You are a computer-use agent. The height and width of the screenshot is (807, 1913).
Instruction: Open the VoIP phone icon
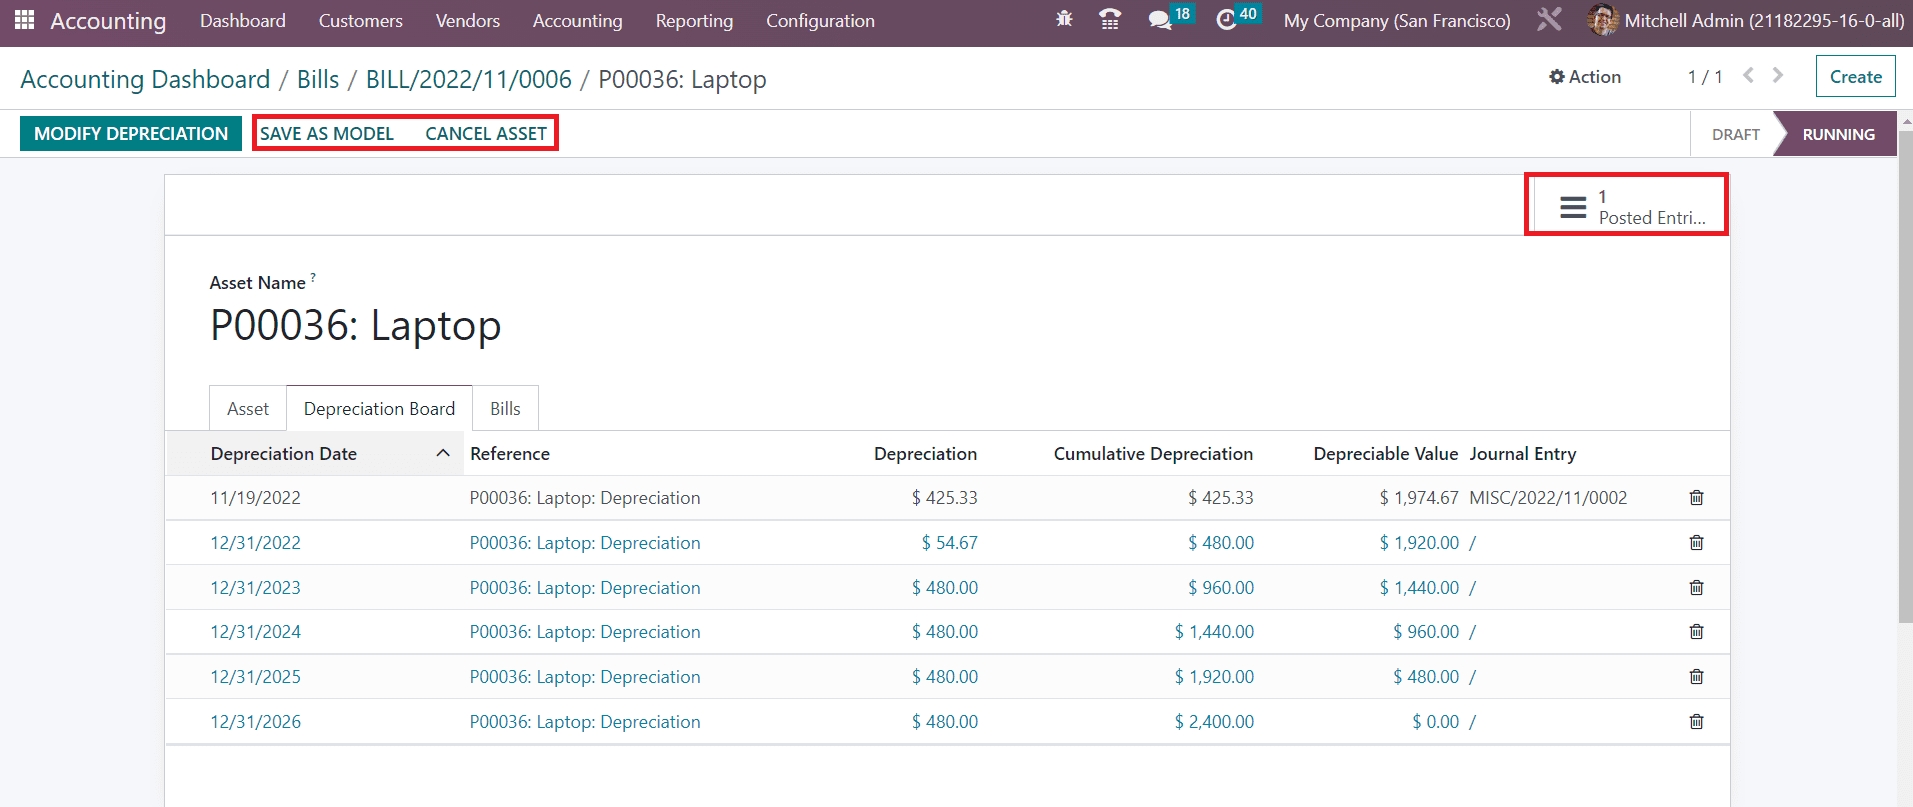click(1109, 20)
